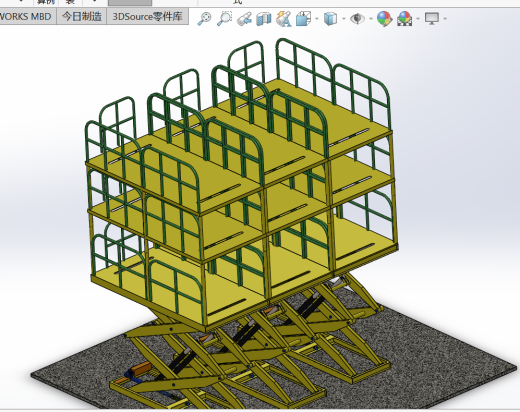This screenshot has height=412, width=520.
Task: Expand the View Orientation dropdown arrow
Action: pos(316,19)
